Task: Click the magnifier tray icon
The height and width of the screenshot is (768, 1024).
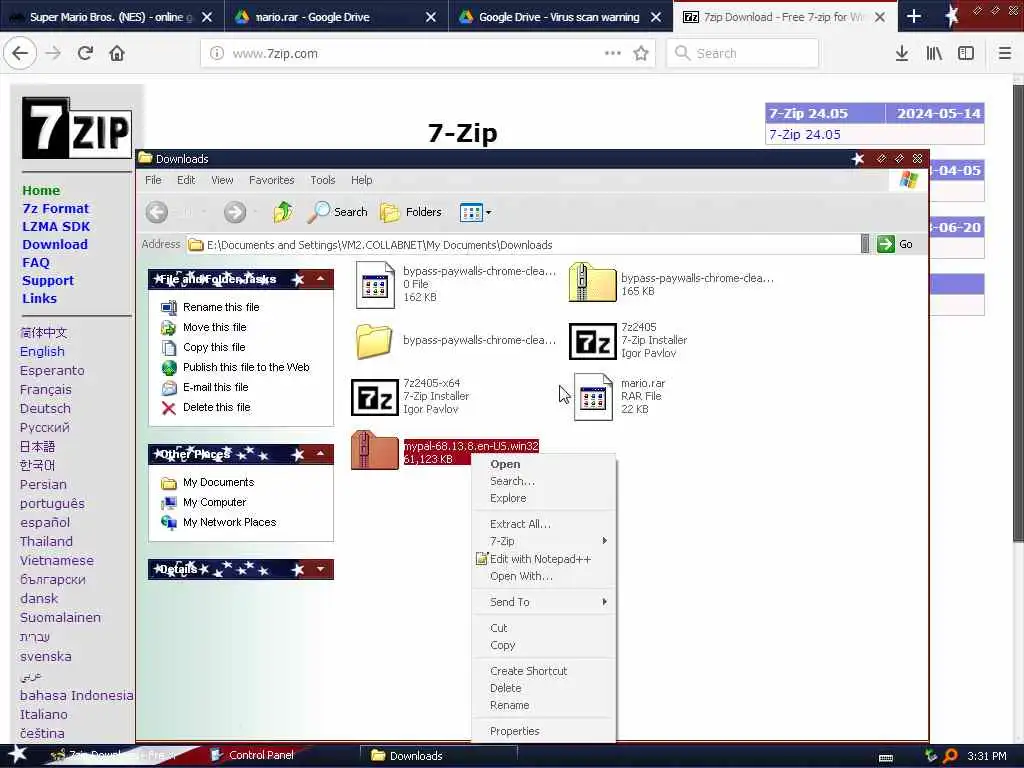Action: 950,756
